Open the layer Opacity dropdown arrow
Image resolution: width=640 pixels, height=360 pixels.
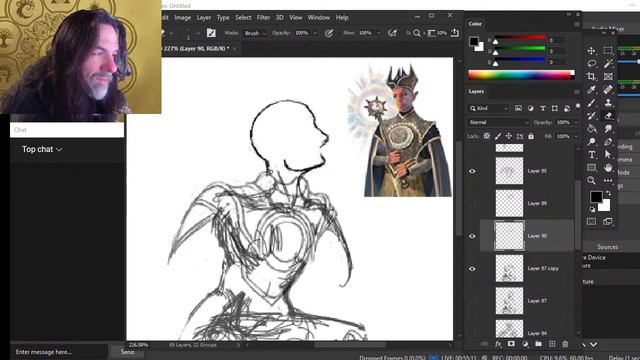click(x=576, y=122)
